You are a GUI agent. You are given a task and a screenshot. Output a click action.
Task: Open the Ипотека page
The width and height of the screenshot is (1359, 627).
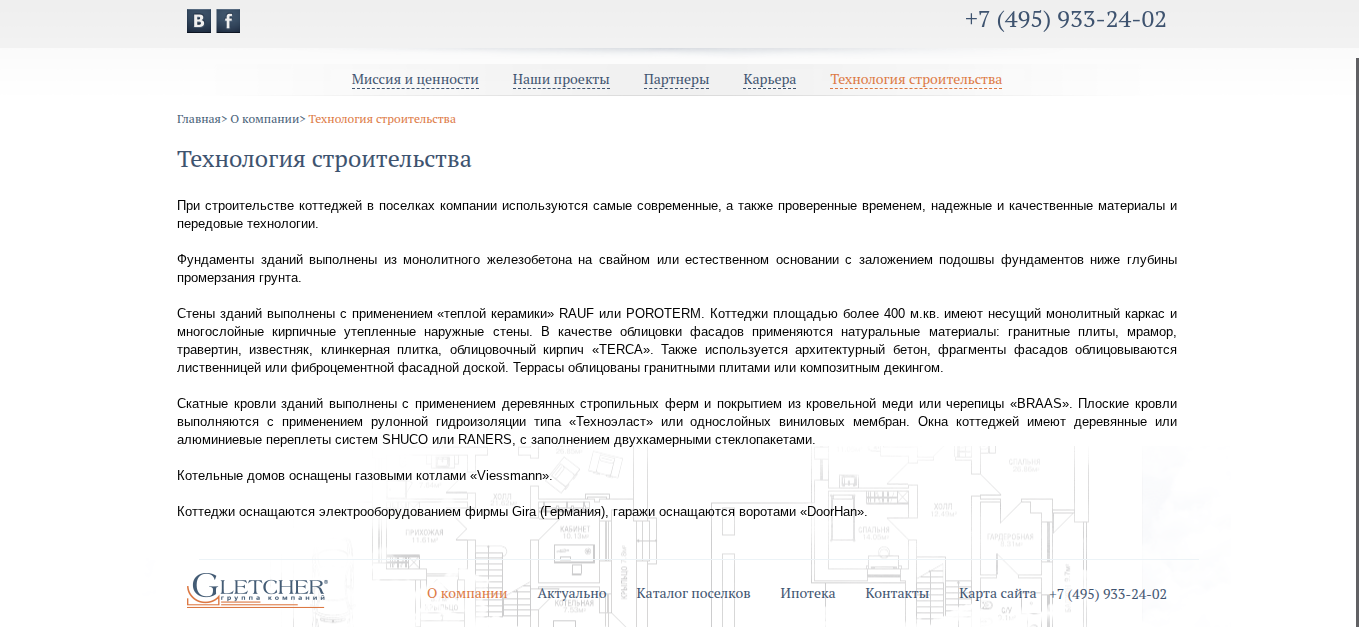(807, 593)
